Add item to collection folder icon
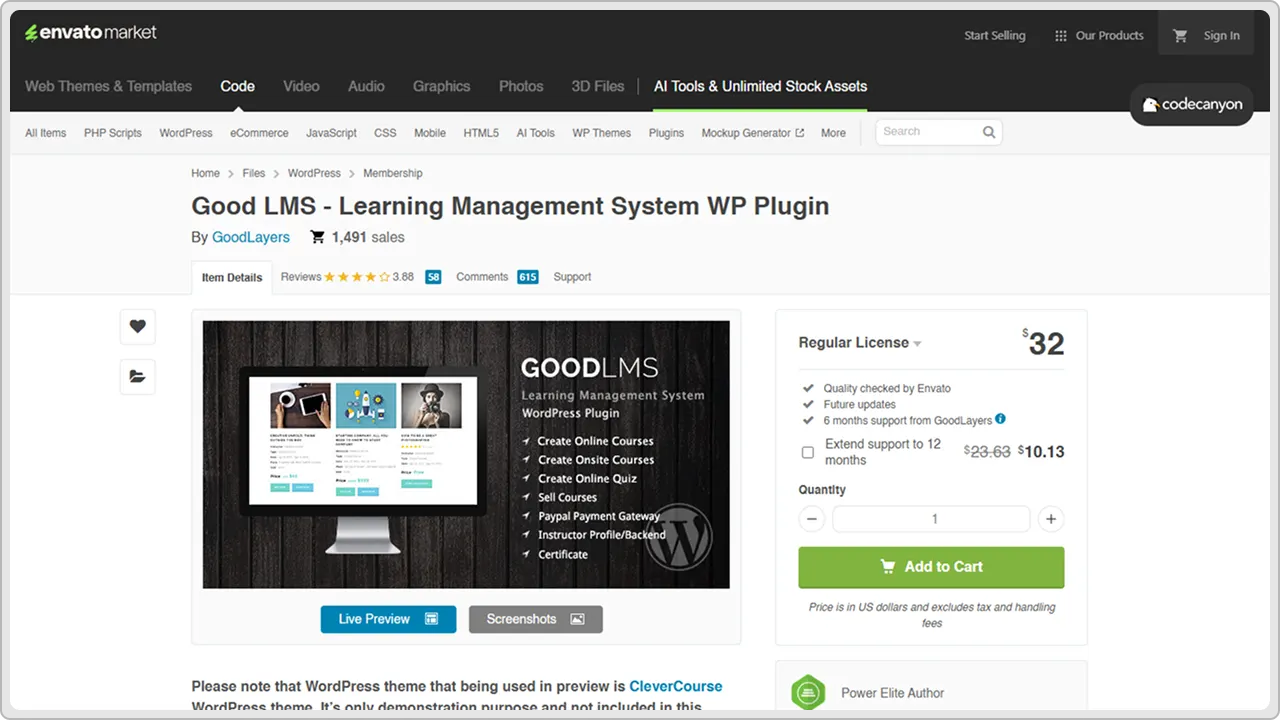Image resolution: width=1280 pixels, height=720 pixels. 138,376
